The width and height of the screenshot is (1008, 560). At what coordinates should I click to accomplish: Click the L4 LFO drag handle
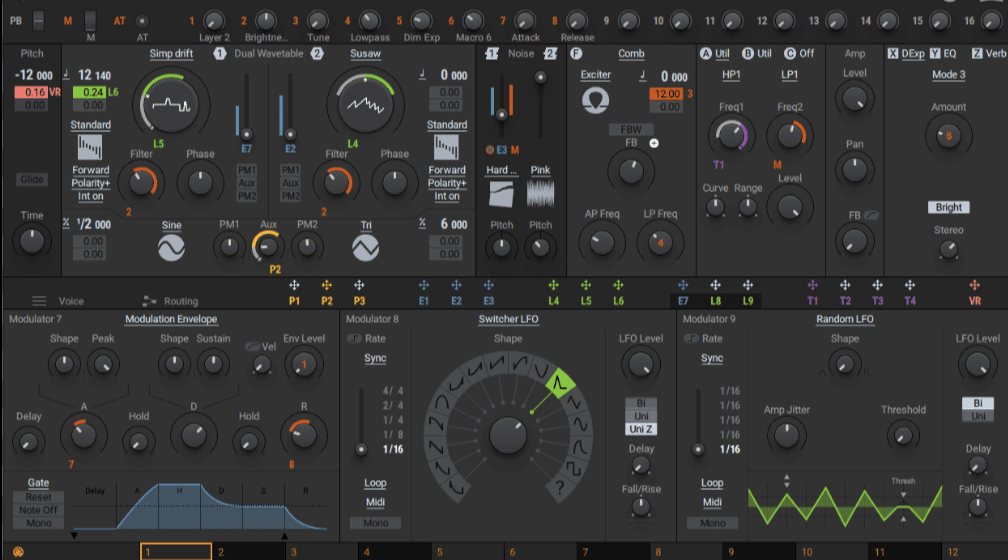pyautogui.click(x=554, y=285)
